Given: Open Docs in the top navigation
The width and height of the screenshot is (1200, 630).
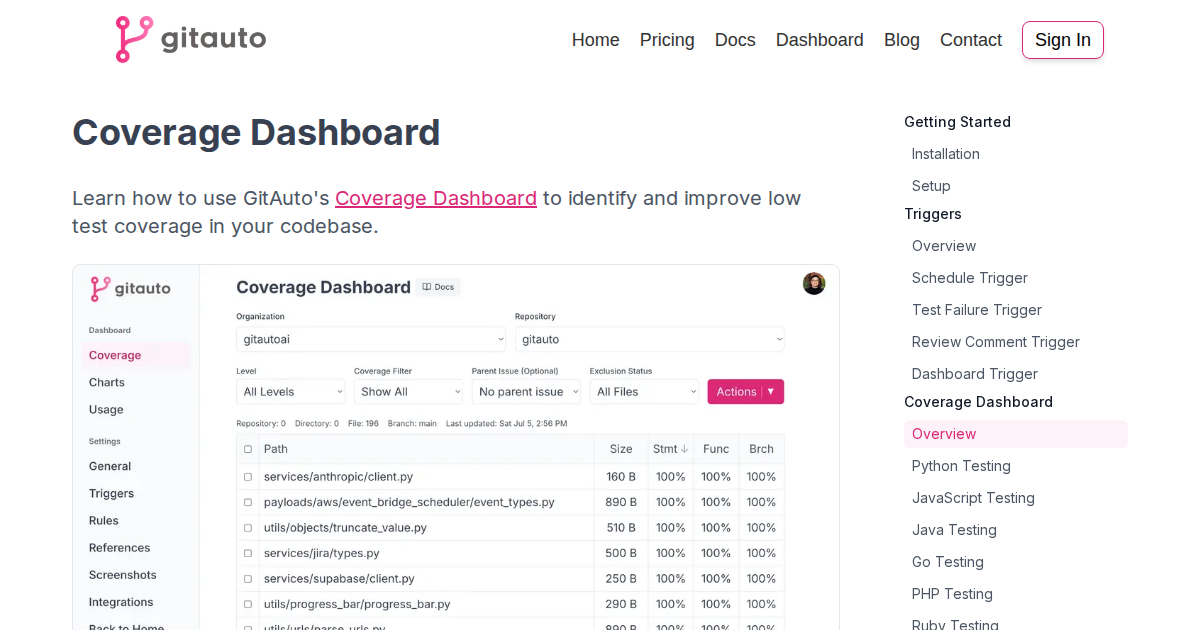Looking at the screenshot, I should coord(735,40).
